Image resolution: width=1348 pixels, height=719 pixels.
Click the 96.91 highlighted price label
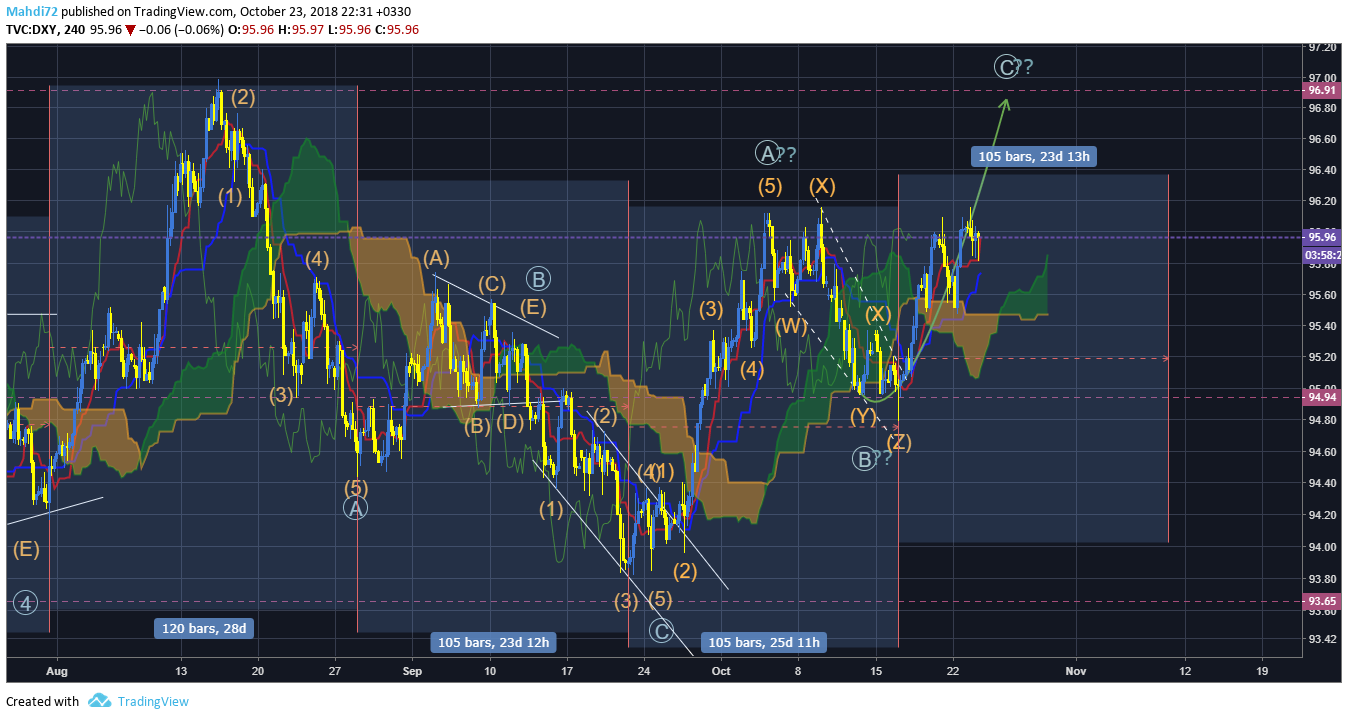click(1321, 90)
